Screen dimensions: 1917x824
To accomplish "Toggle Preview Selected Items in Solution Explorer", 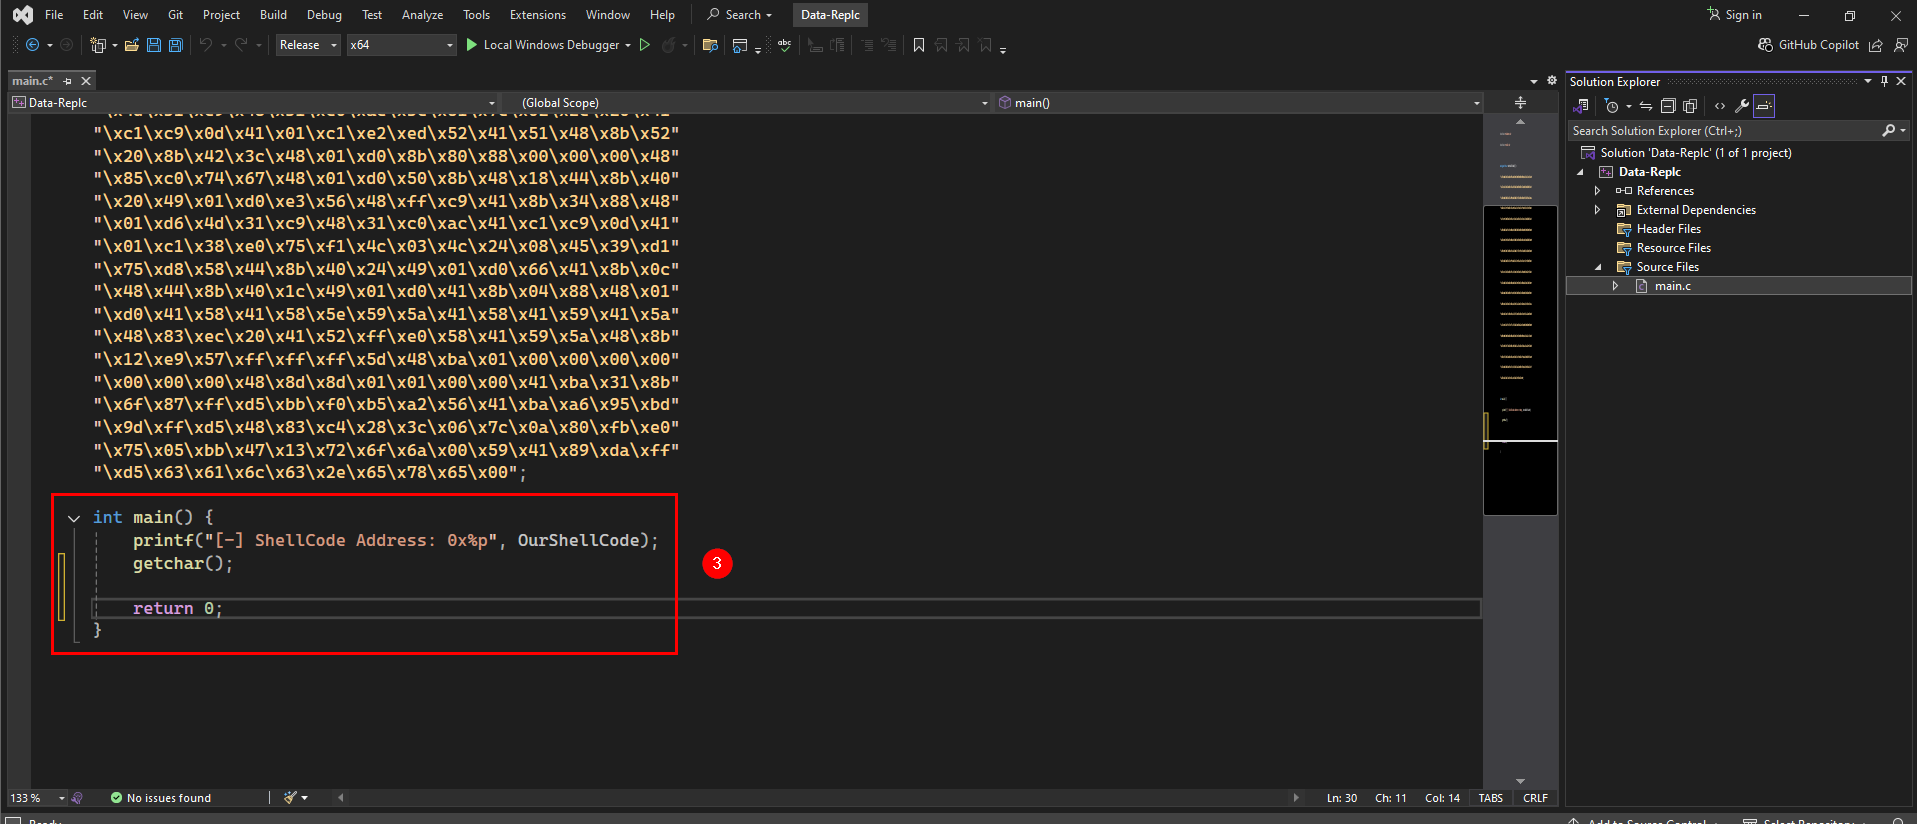I will (x=1764, y=106).
